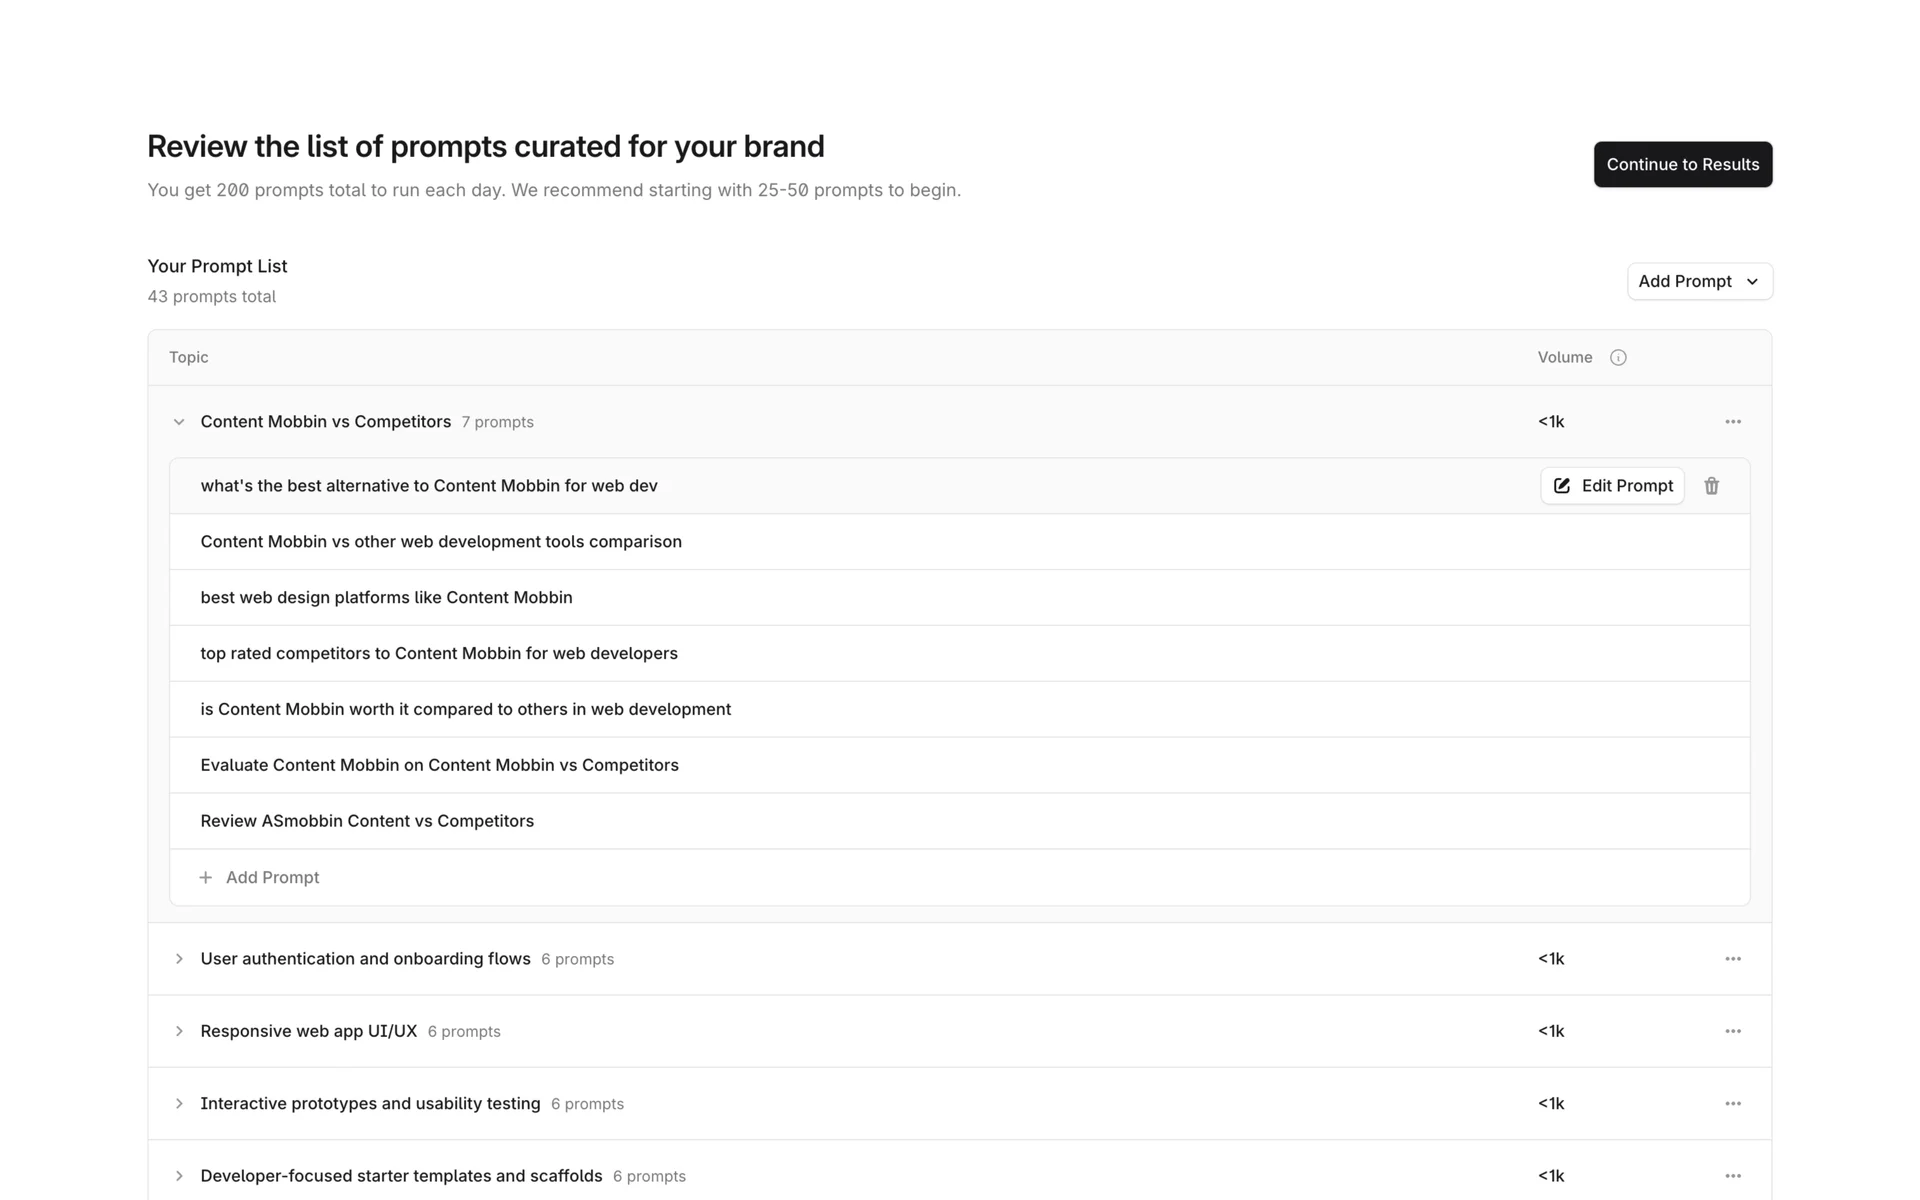Expand Developer-focused starter templates and scaffolds
This screenshot has width=1920, height=1200.
pos(179,1176)
